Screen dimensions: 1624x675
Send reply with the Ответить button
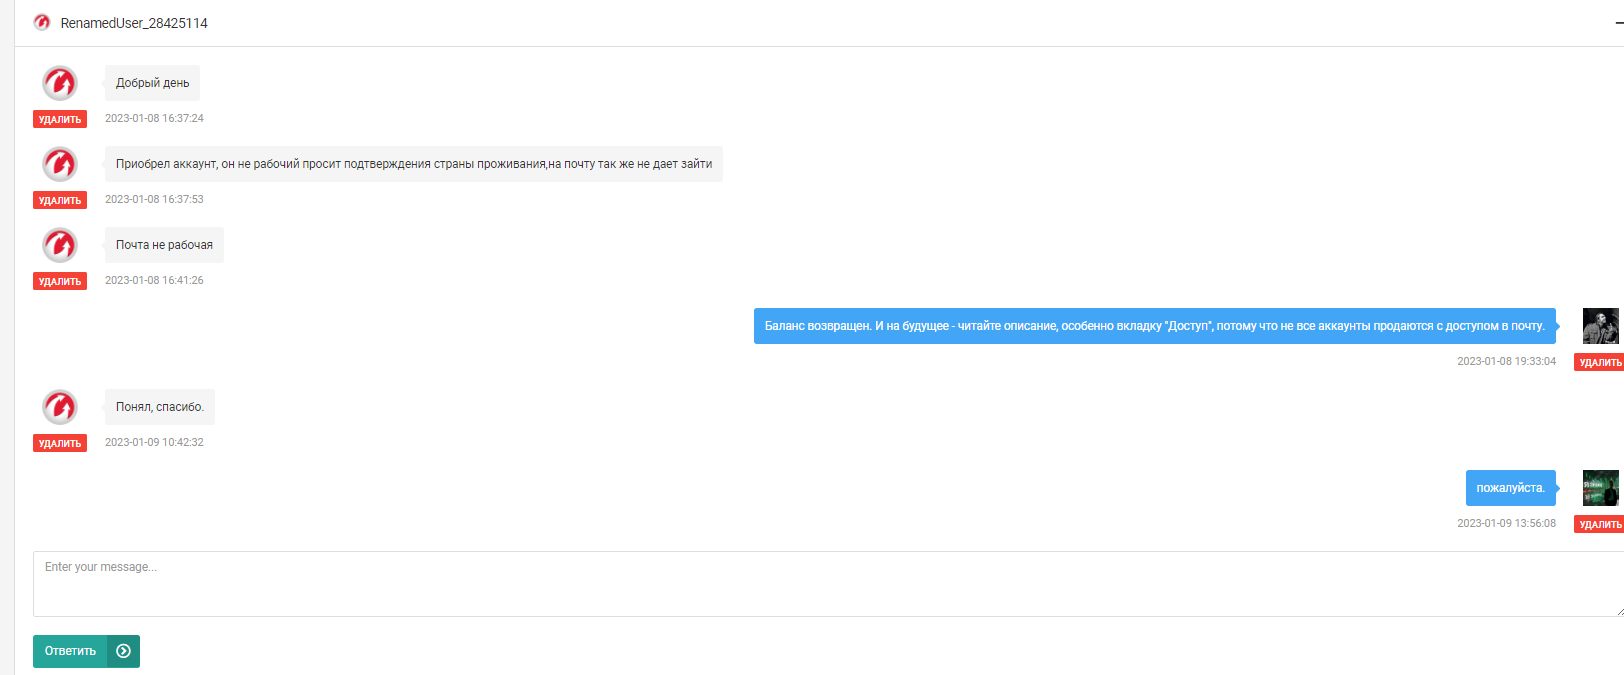click(71, 651)
